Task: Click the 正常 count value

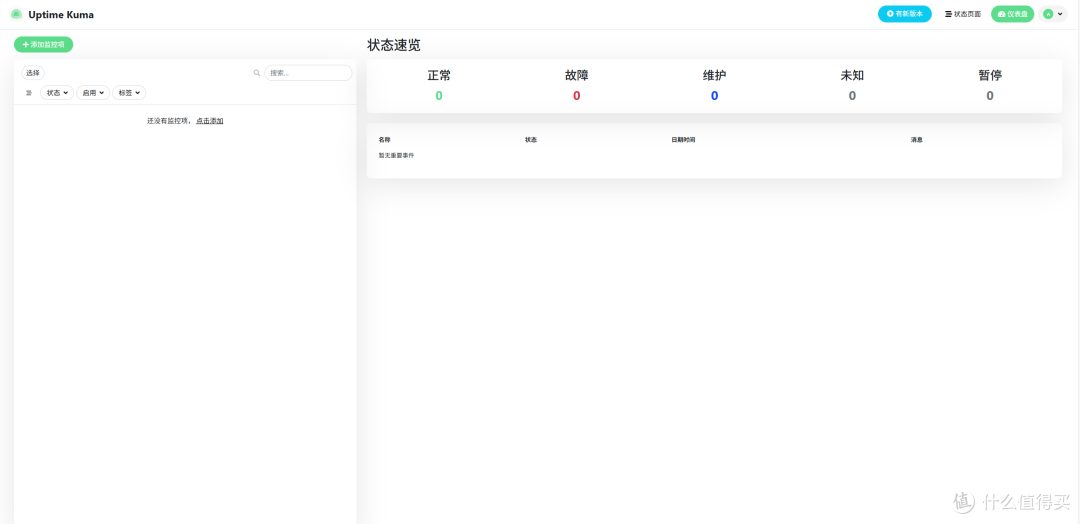Action: [439, 96]
